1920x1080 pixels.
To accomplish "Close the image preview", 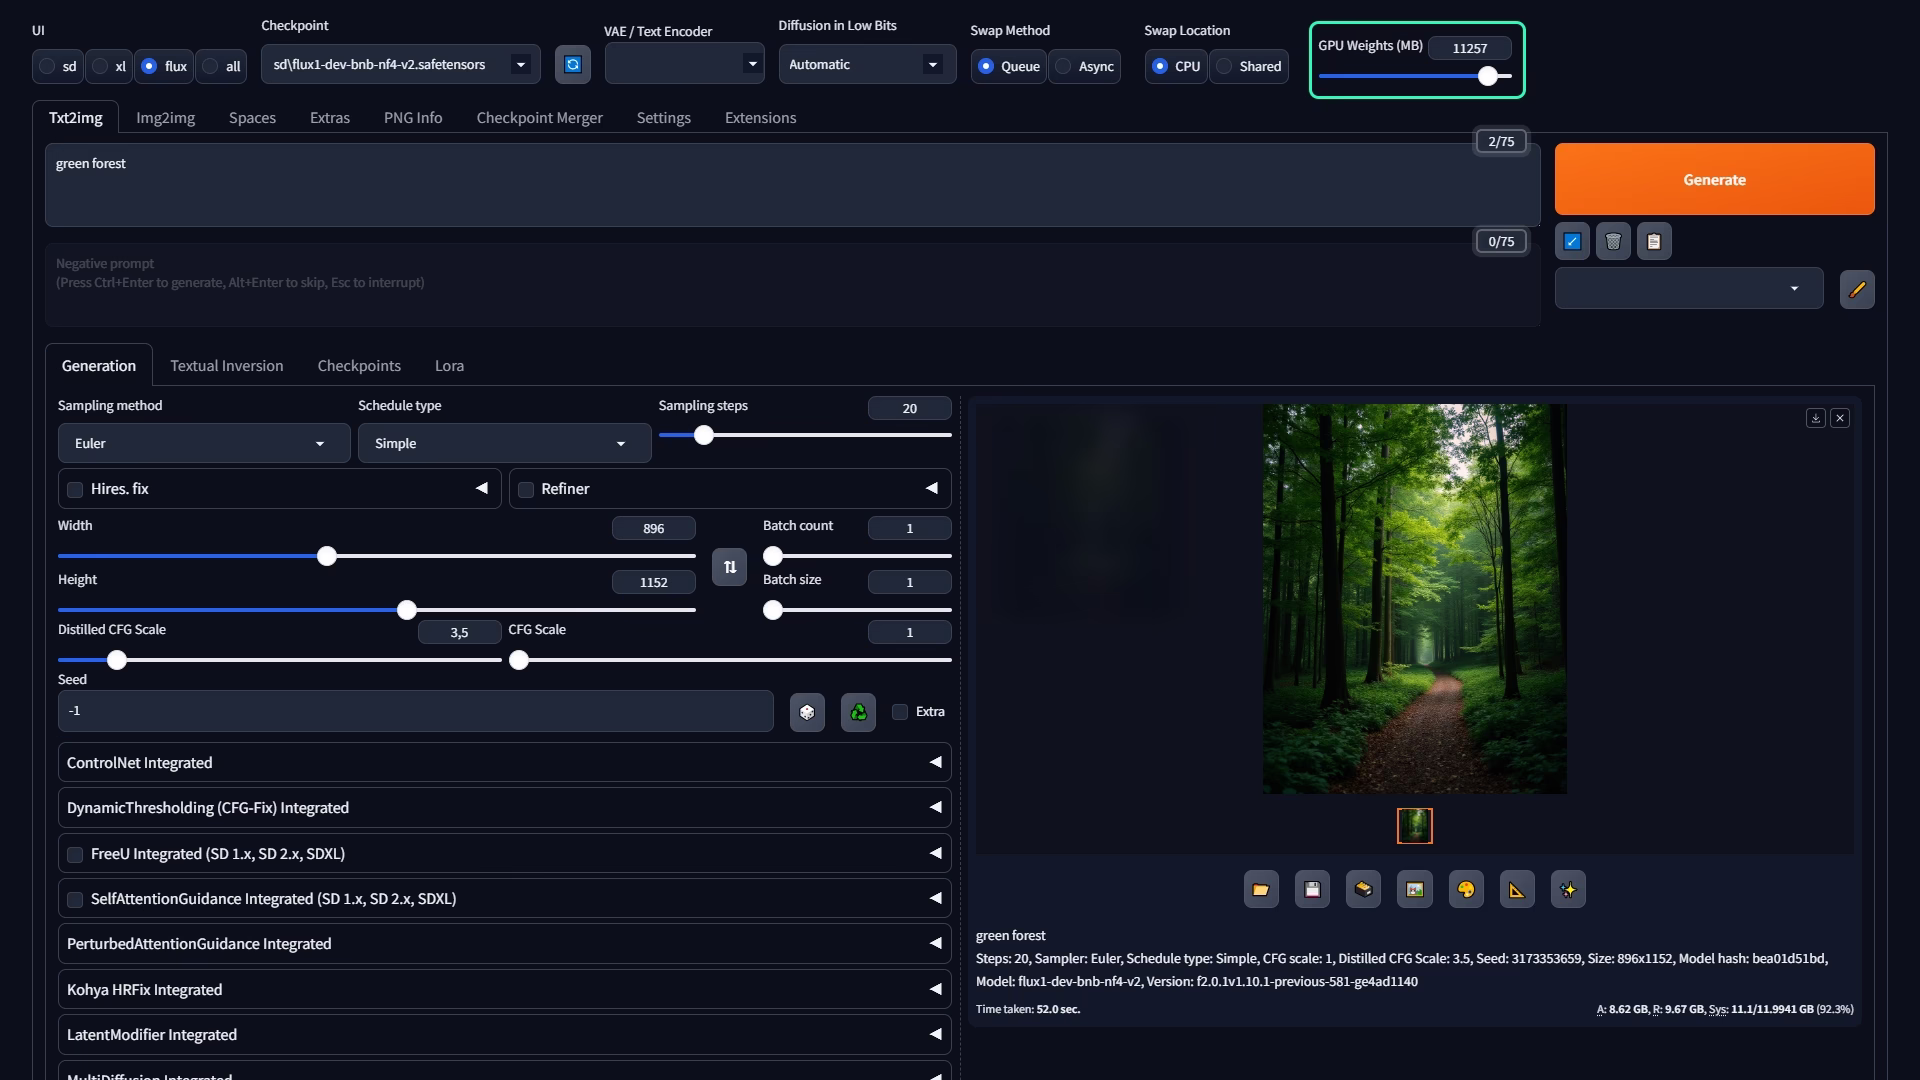I will (1840, 418).
